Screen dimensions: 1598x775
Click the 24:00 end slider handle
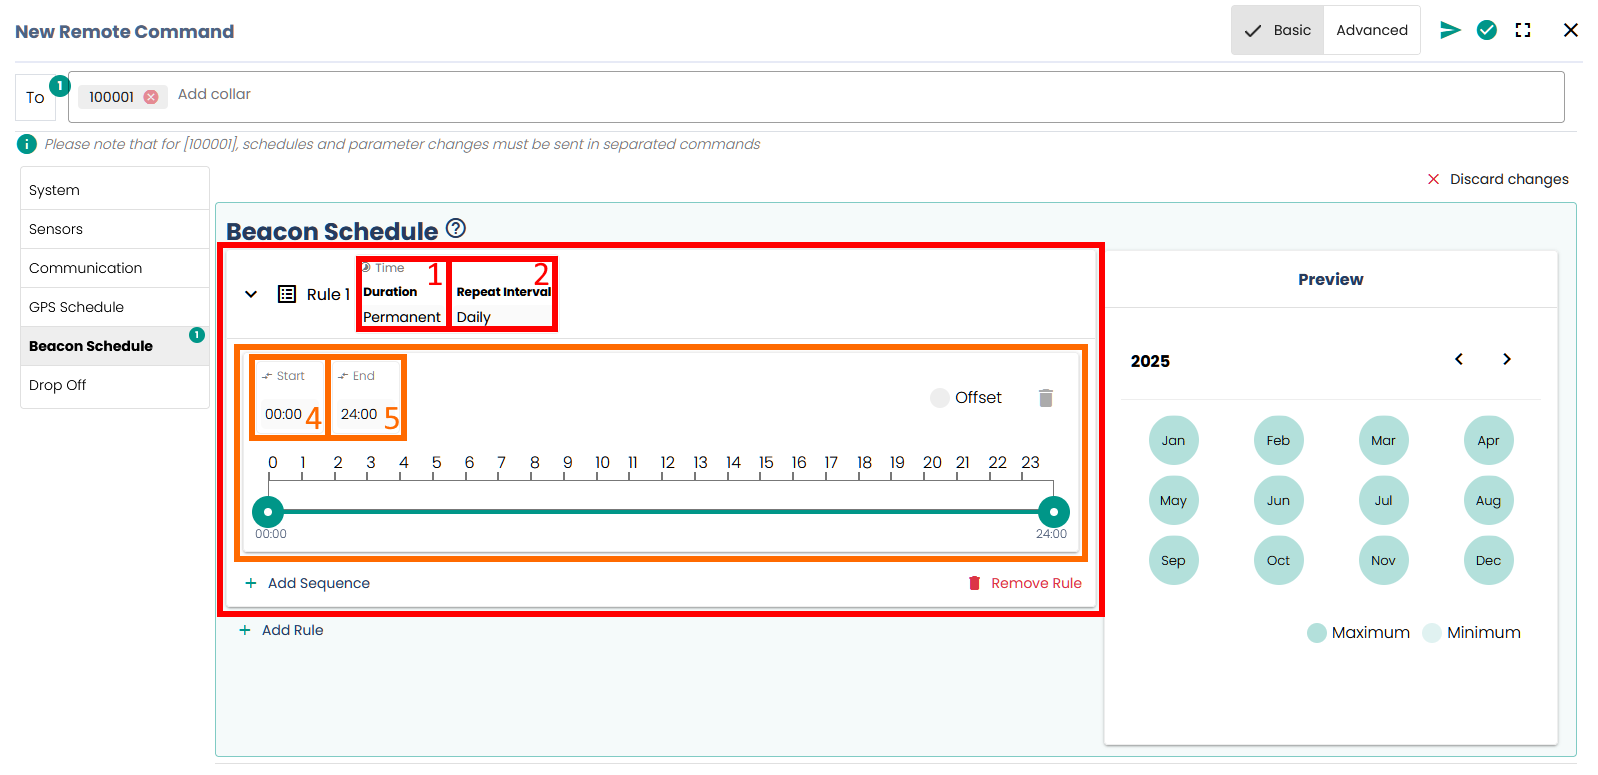tap(1053, 512)
